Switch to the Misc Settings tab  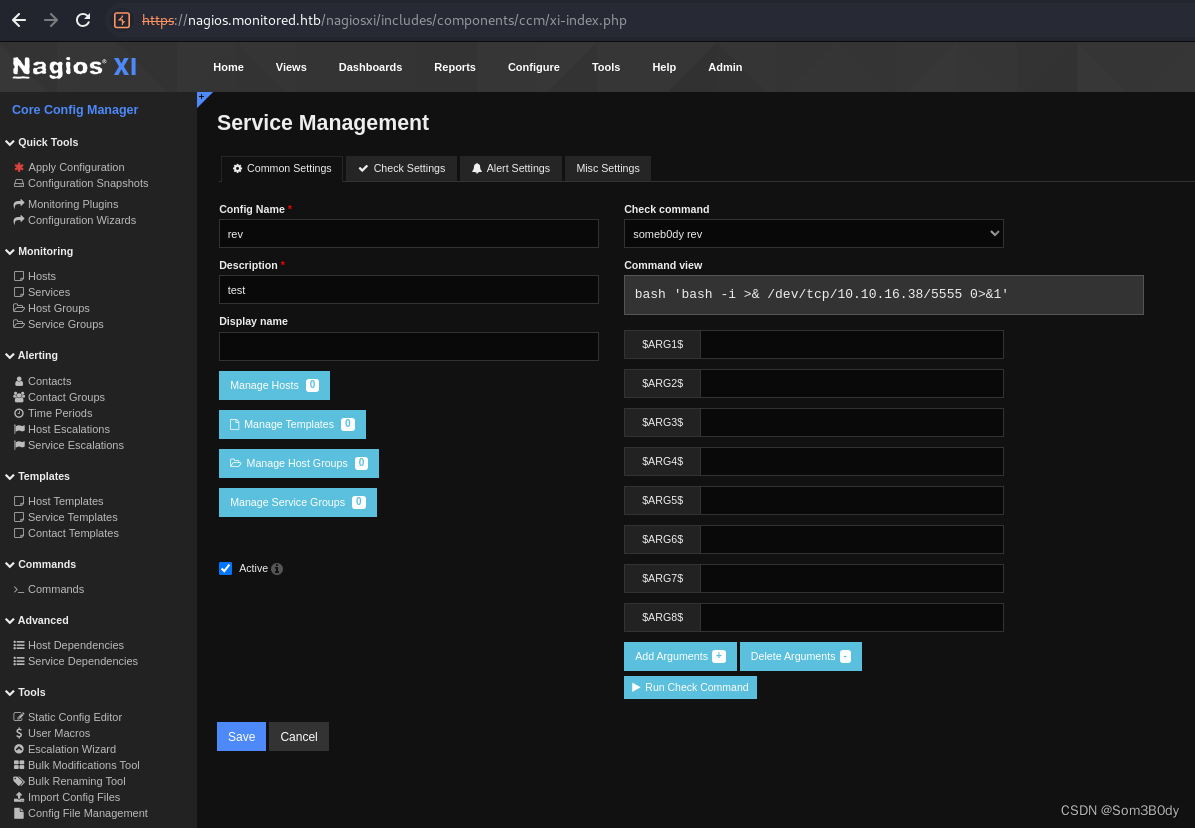click(x=607, y=168)
